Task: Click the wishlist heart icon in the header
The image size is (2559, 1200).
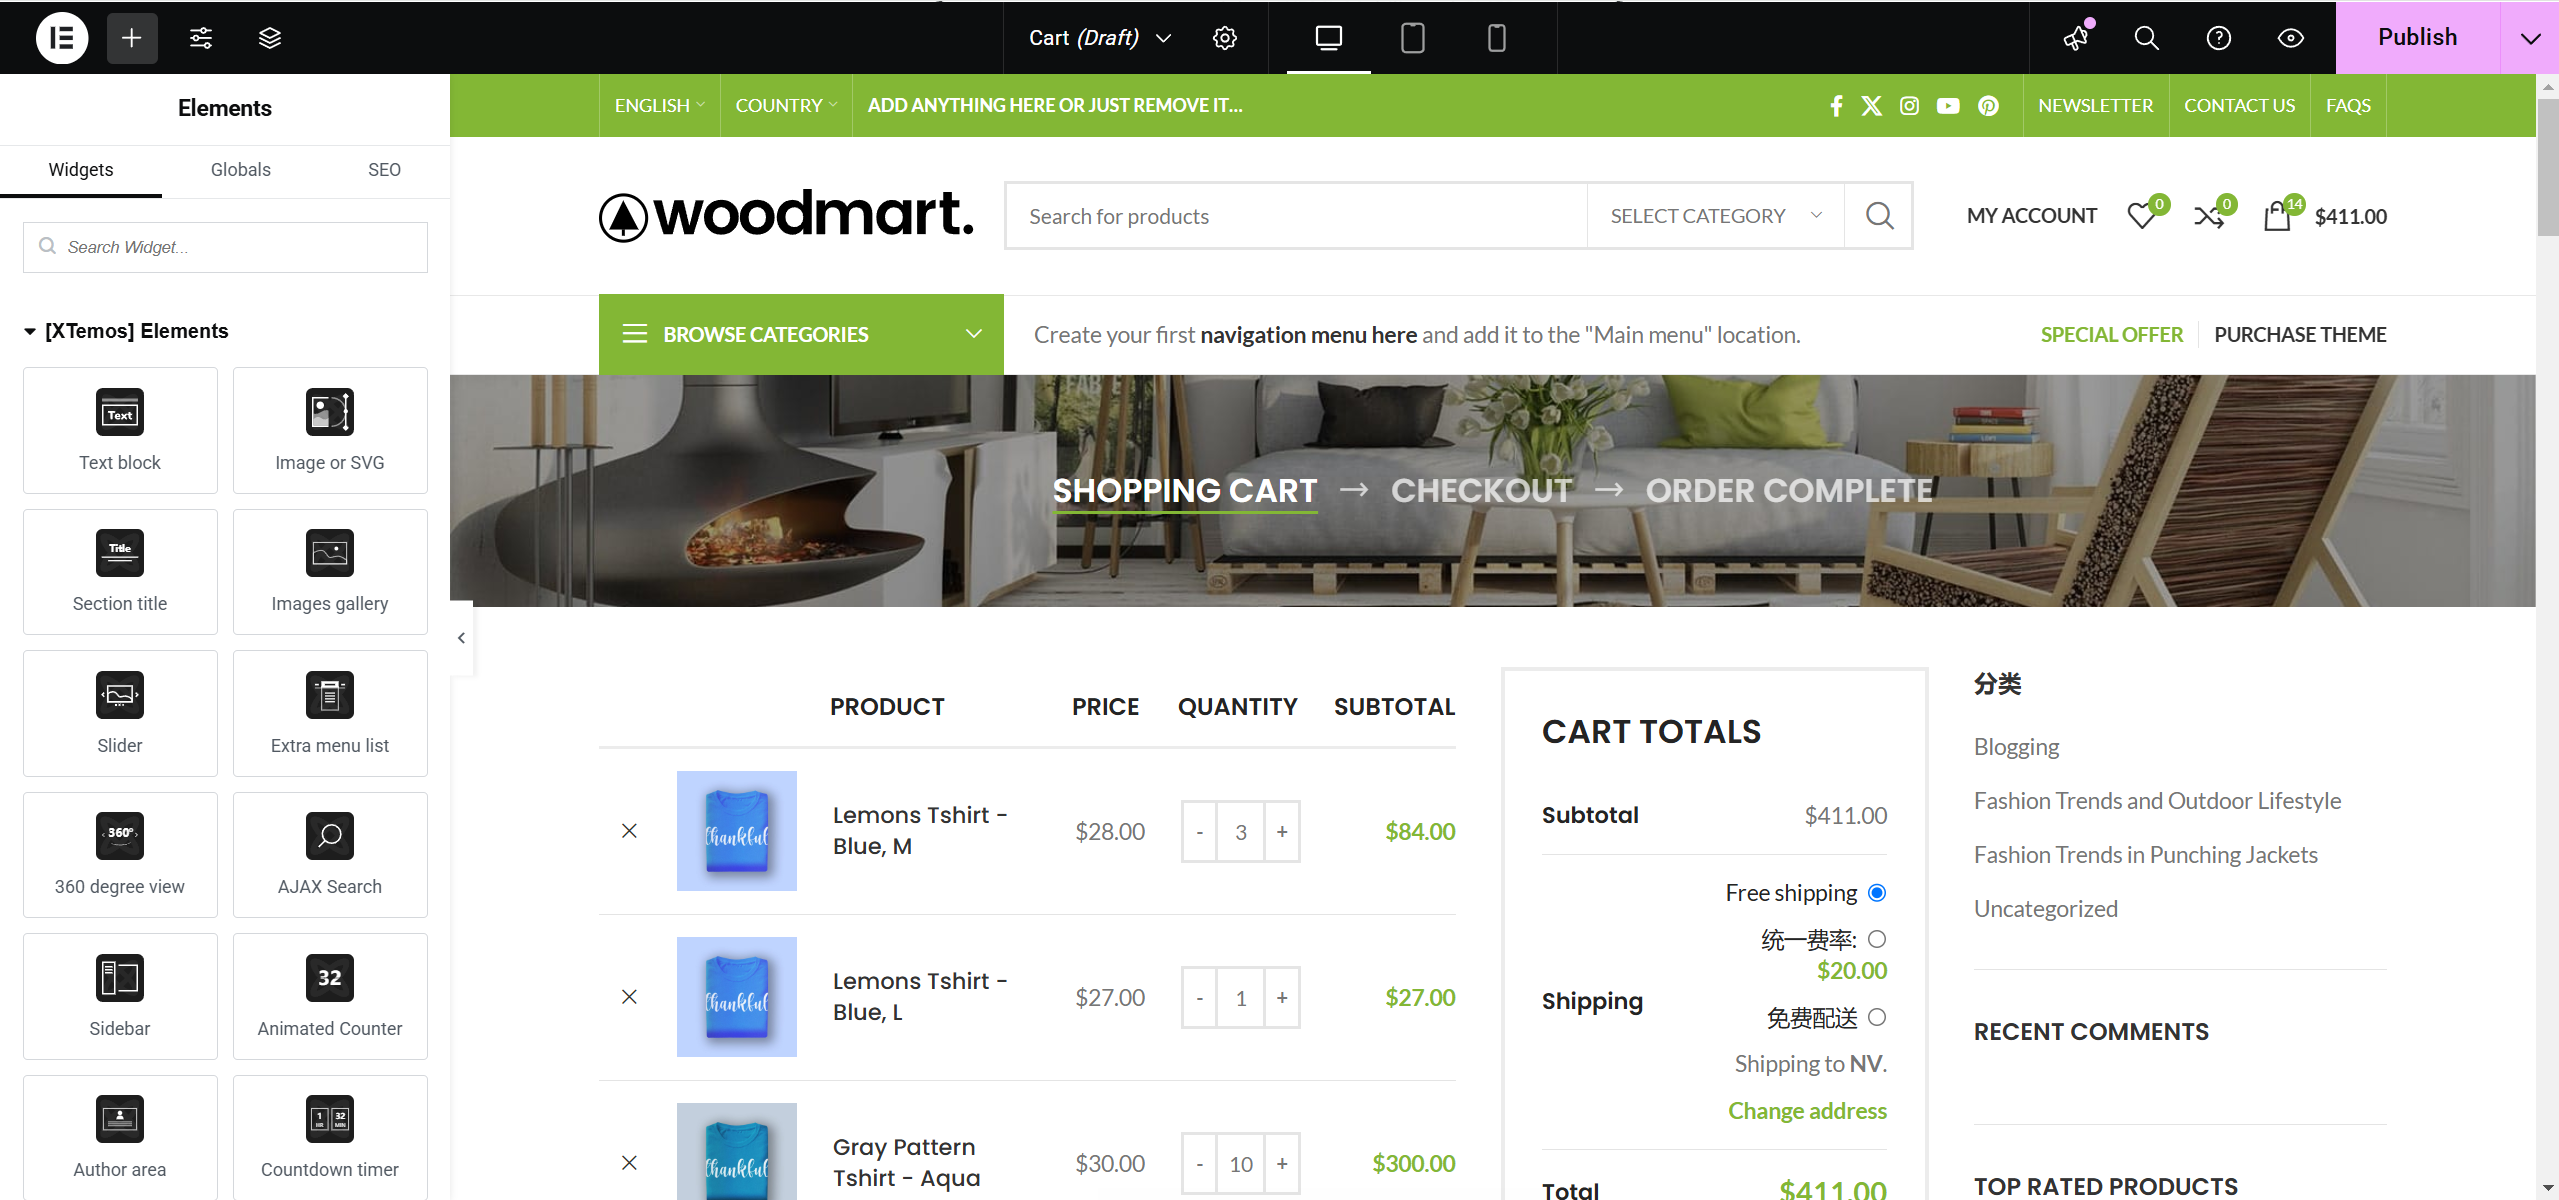Action: (x=2140, y=215)
